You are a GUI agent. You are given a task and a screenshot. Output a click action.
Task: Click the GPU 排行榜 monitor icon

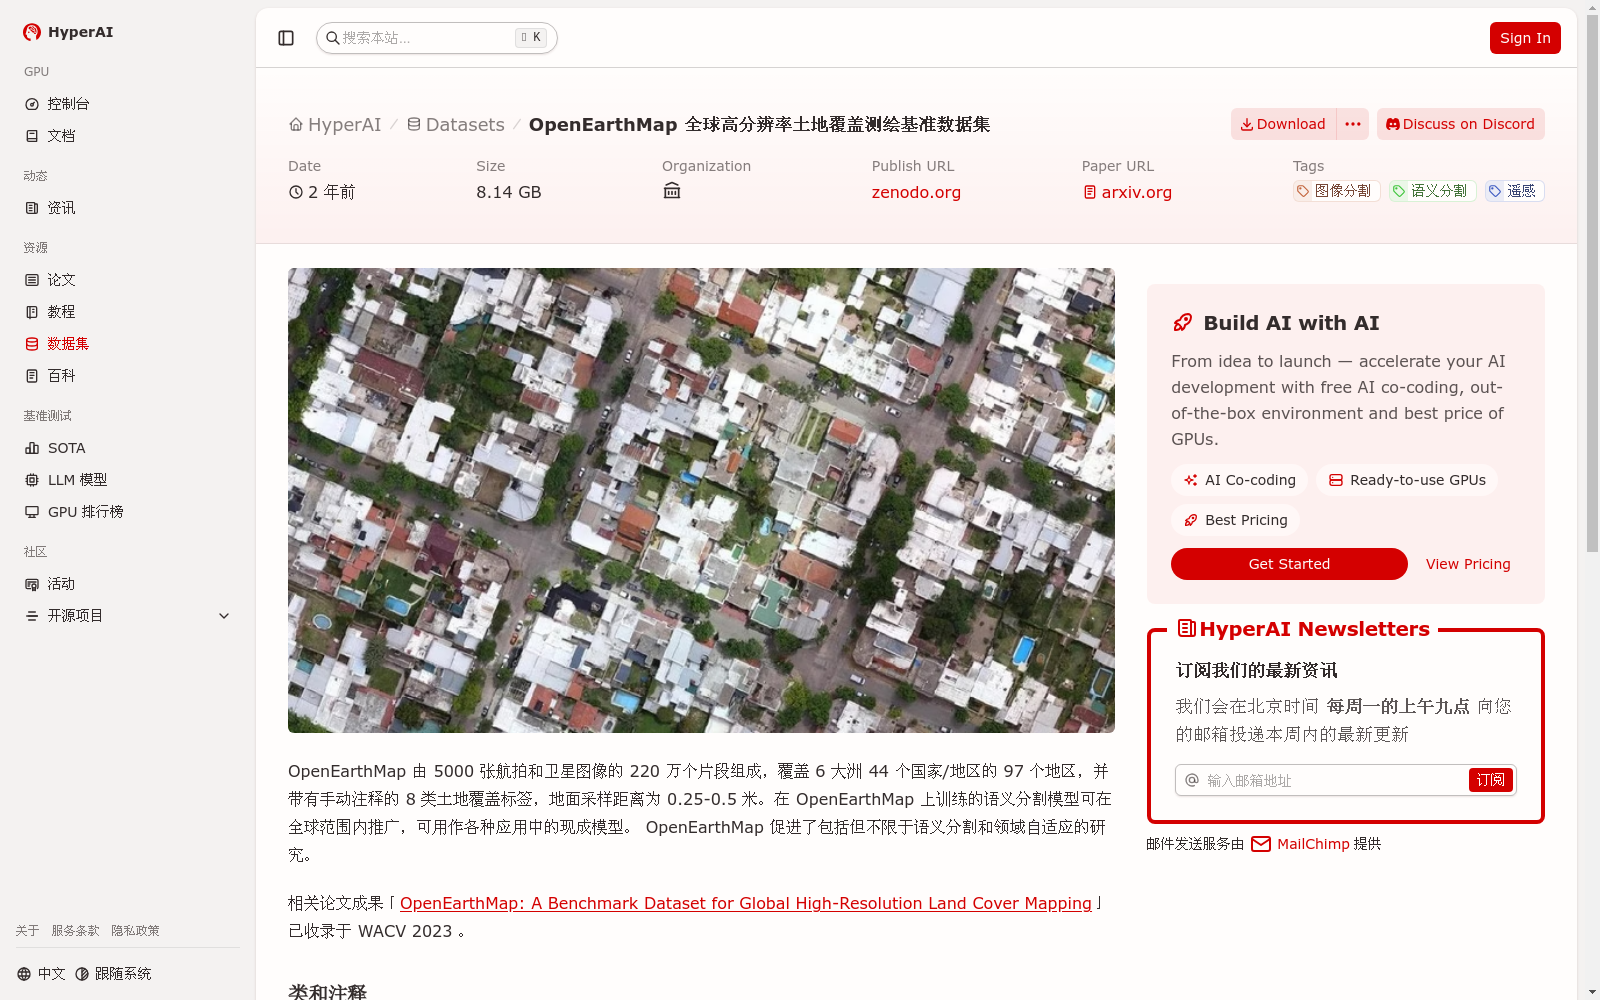pos(32,512)
